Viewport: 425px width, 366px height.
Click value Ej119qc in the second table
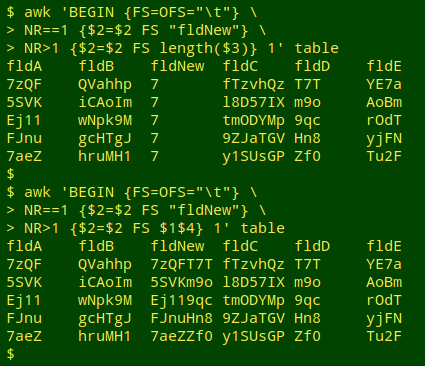[x=181, y=300]
